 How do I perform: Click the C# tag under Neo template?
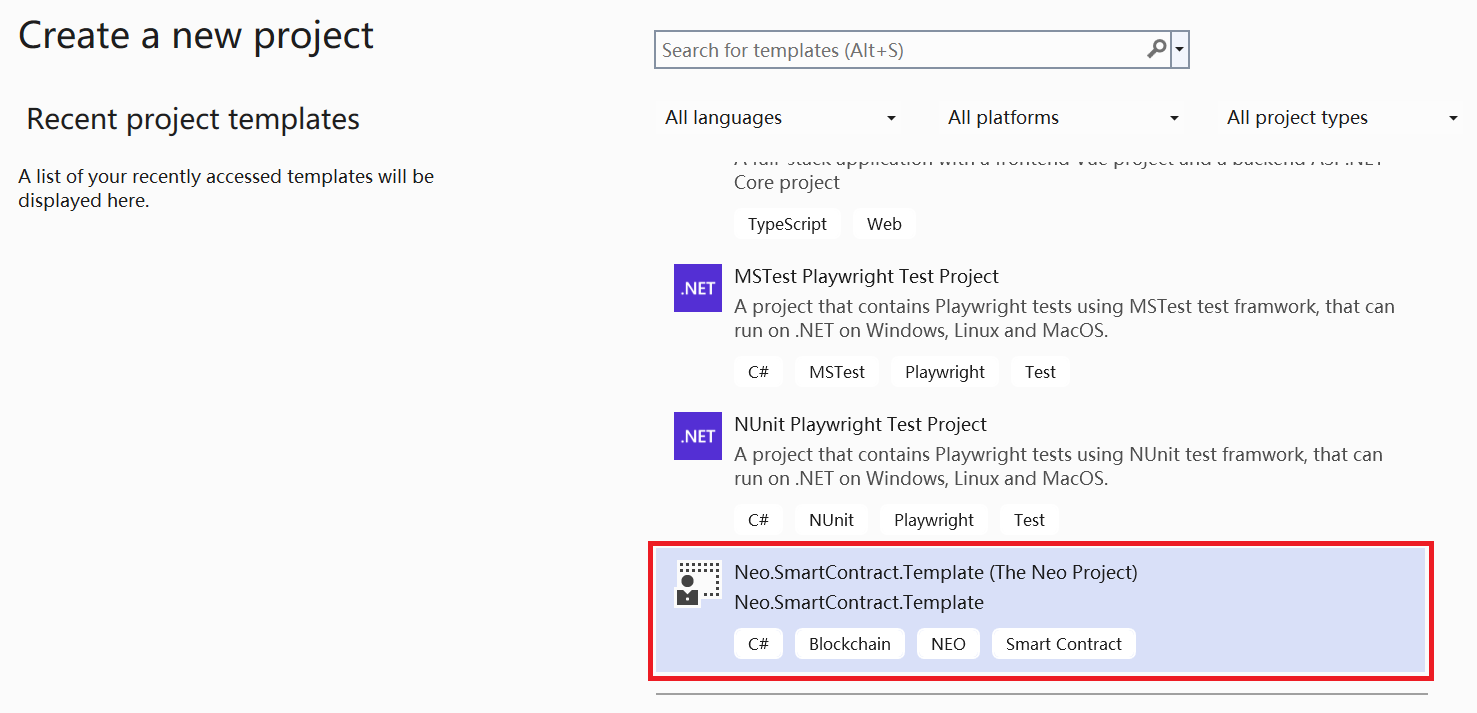point(758,644)
